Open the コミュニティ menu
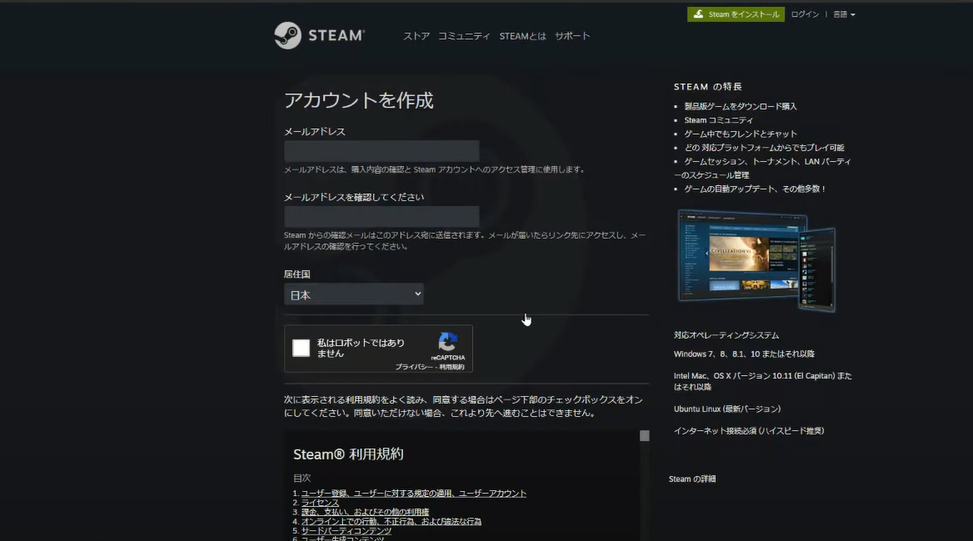Screen dimensions: 973x541 (464, 36)
